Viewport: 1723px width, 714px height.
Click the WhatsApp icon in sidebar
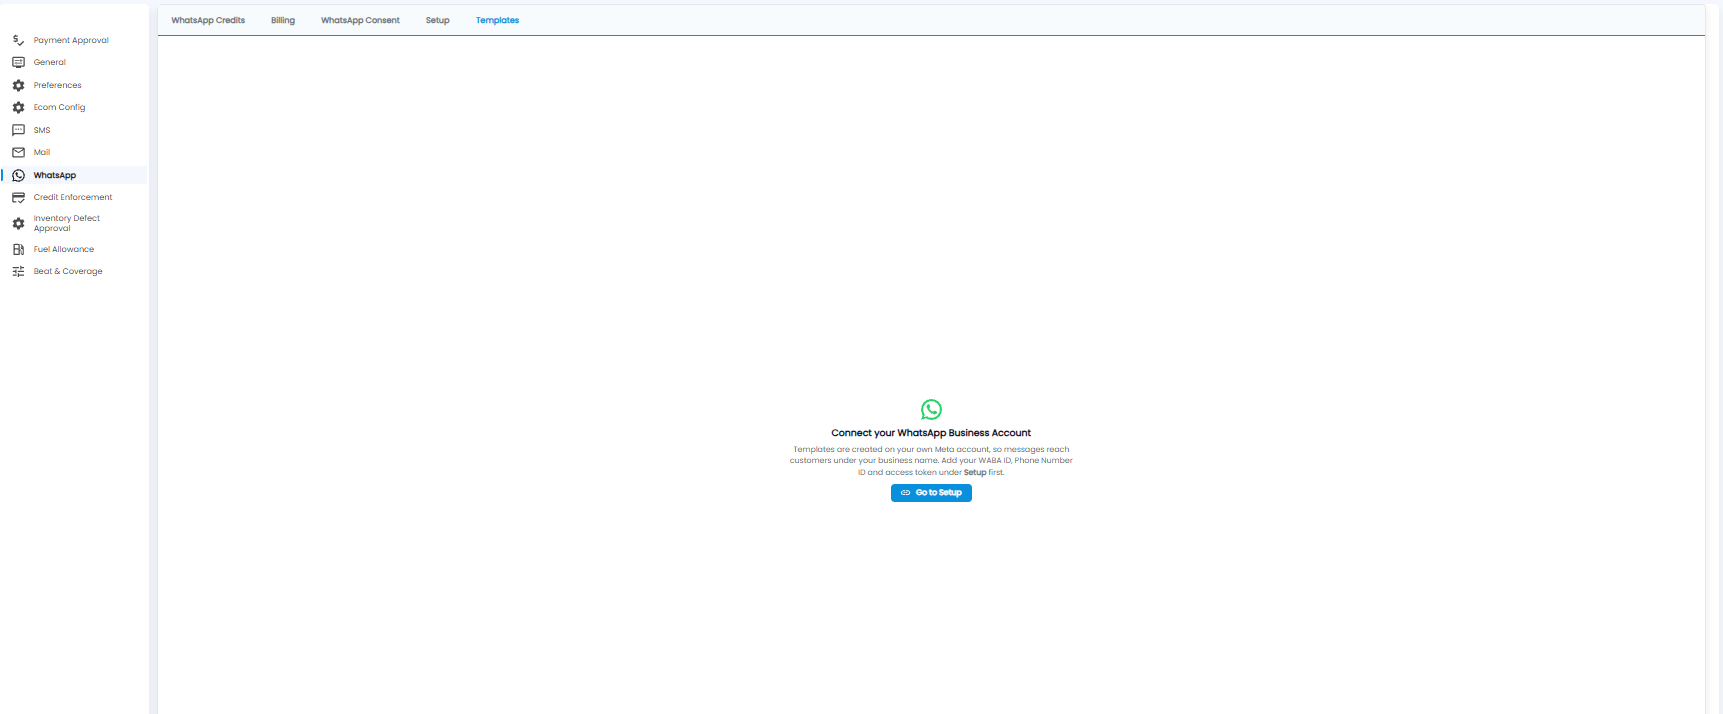coord(18,175)
